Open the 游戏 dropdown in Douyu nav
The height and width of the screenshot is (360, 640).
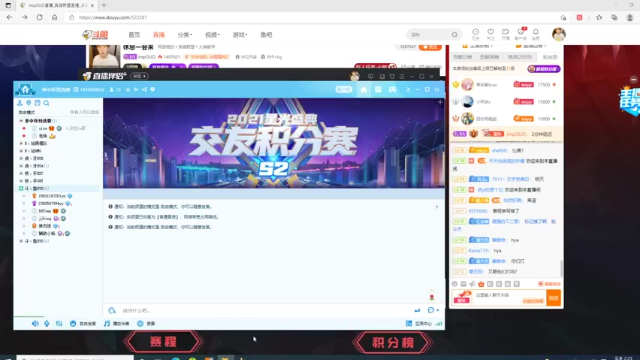pyautogui.click(x=240, y=35)
